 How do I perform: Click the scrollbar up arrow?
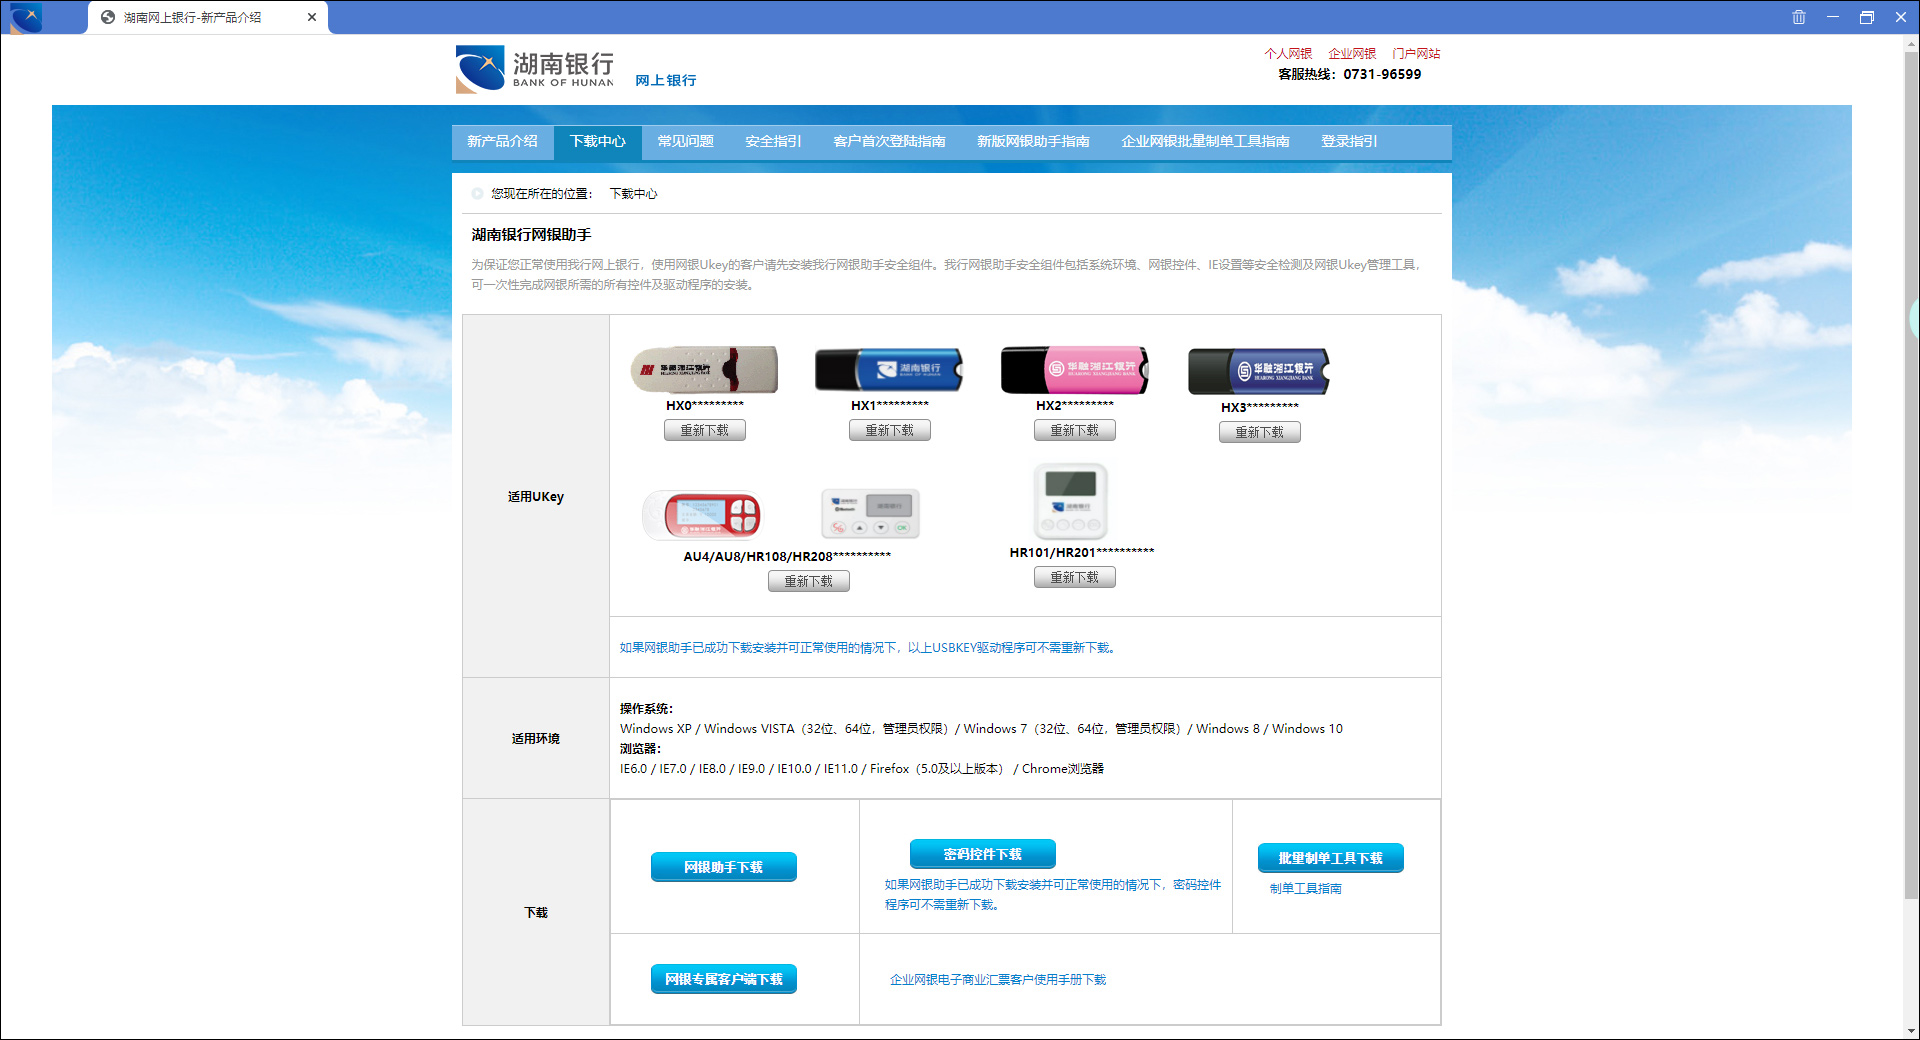tap(1911, 43)
